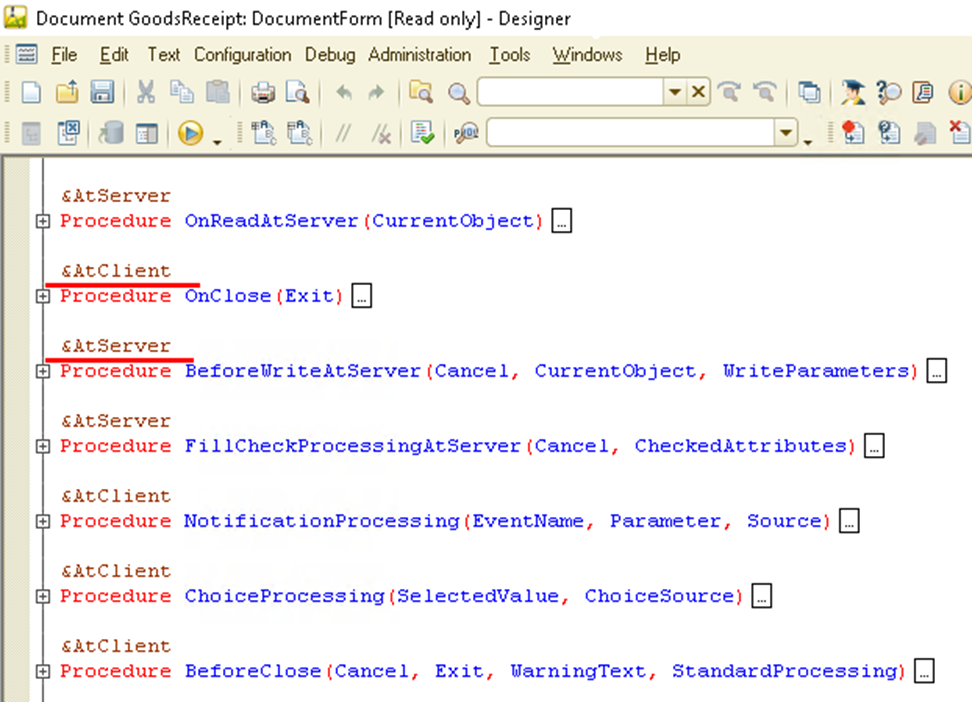
Task: Click the Open file folder icon
Action: tap(66, 93)
